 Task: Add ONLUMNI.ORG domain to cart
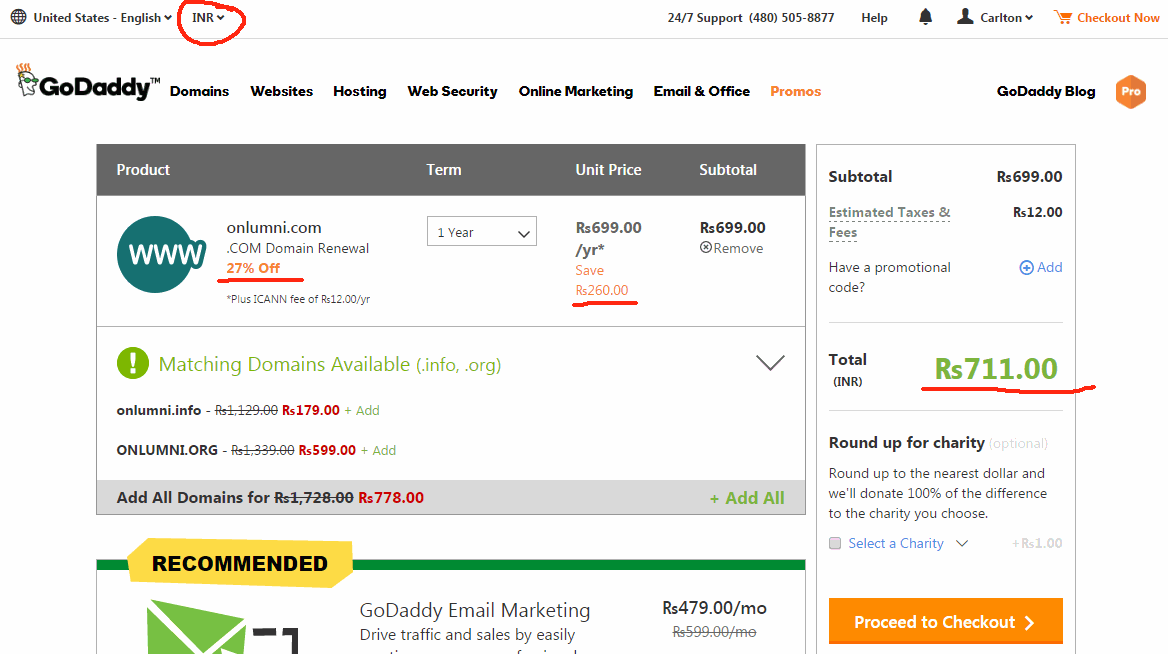coord(378,450)
